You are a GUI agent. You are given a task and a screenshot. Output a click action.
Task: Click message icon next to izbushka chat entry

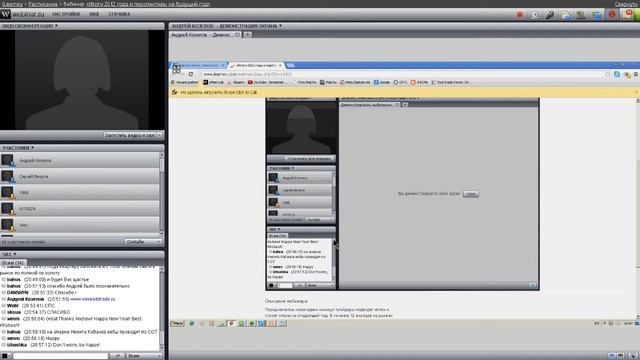pyautogui.click(x=4, y=345)
